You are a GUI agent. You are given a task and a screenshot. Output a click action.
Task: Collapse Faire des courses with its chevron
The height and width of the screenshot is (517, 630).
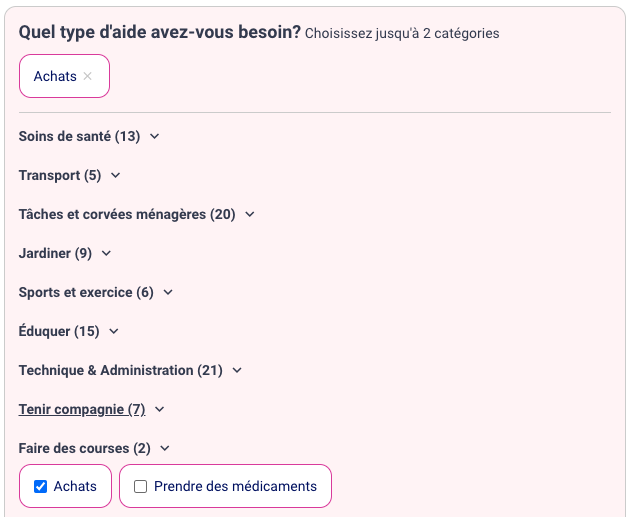point(165,449)
